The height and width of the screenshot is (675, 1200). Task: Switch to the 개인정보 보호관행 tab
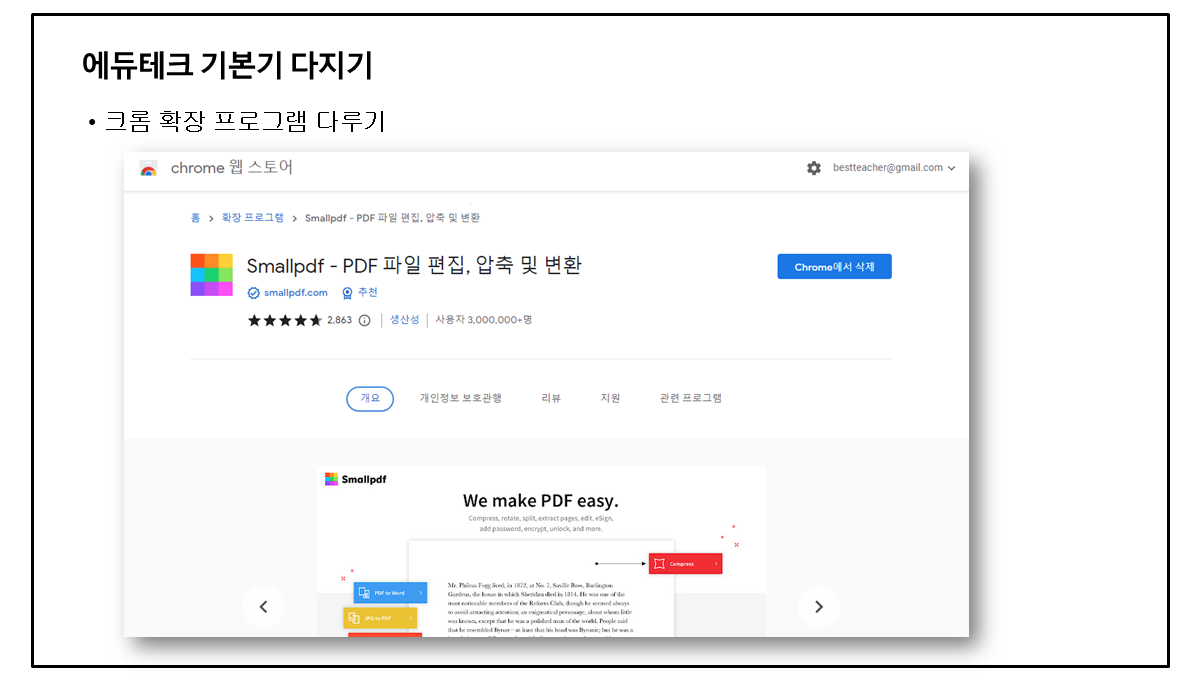coord(461,398)
